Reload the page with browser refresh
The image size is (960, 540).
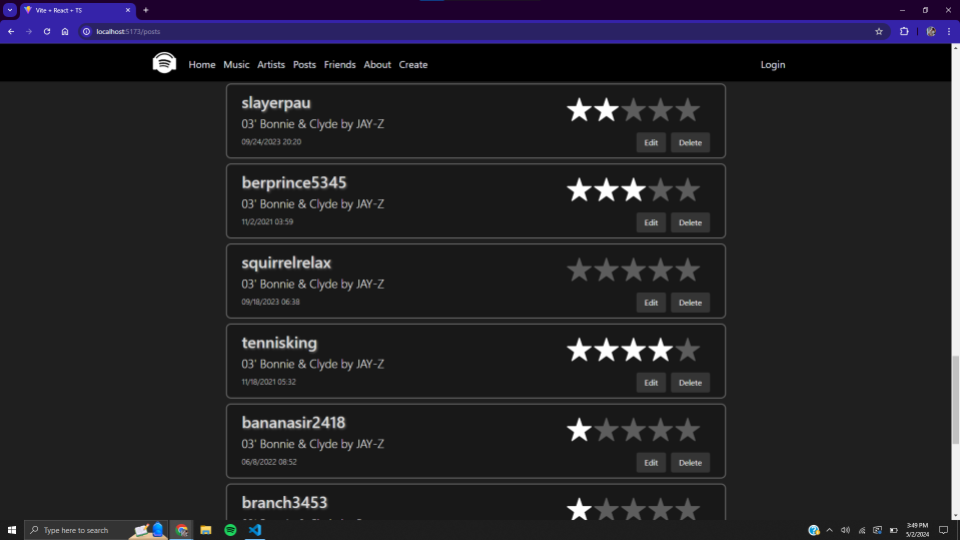pyautogui.click(x=47, y=31)
